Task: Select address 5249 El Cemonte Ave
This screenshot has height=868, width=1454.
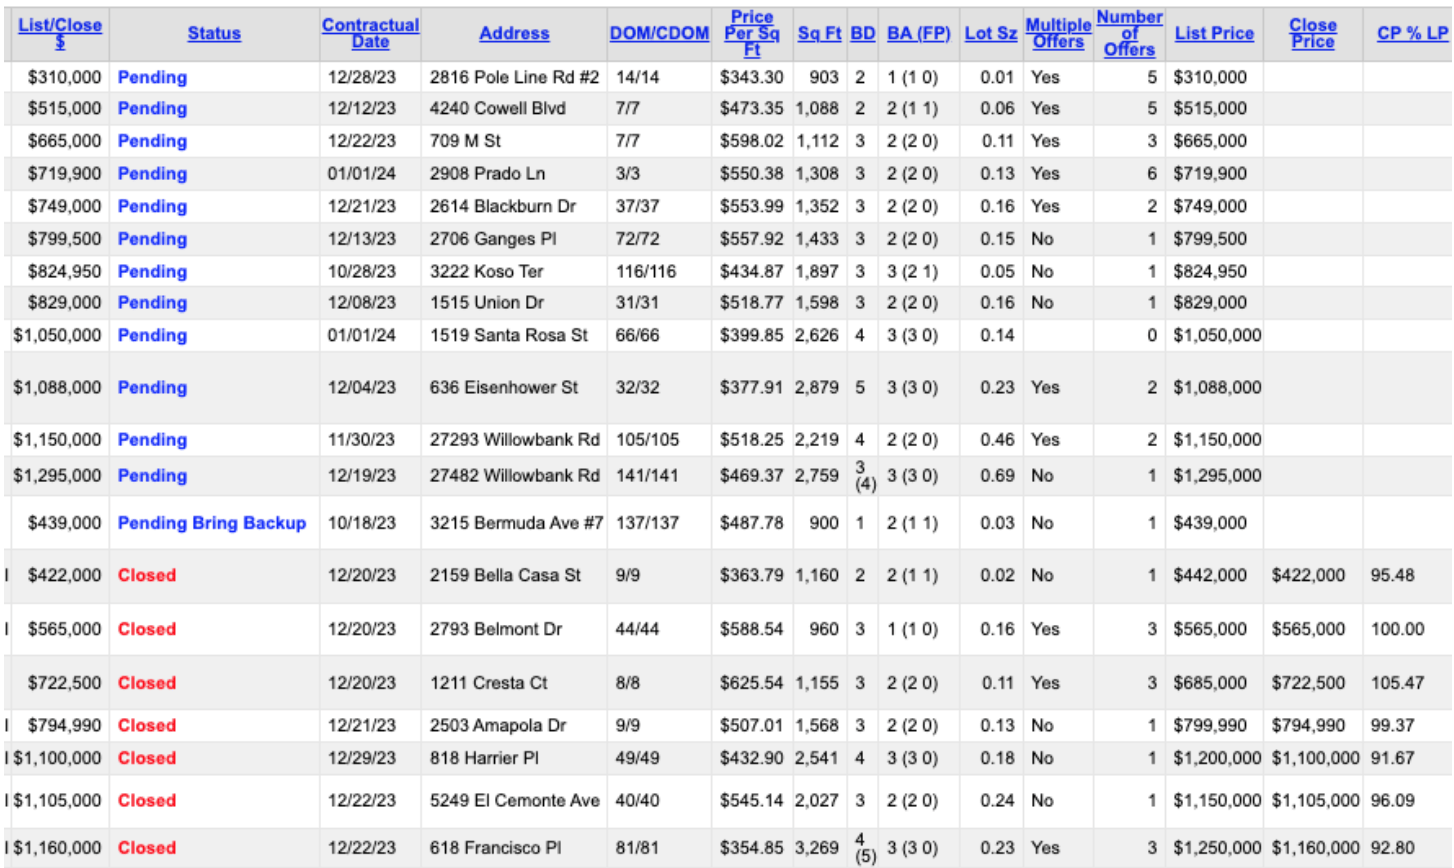Action: point(515,800)
